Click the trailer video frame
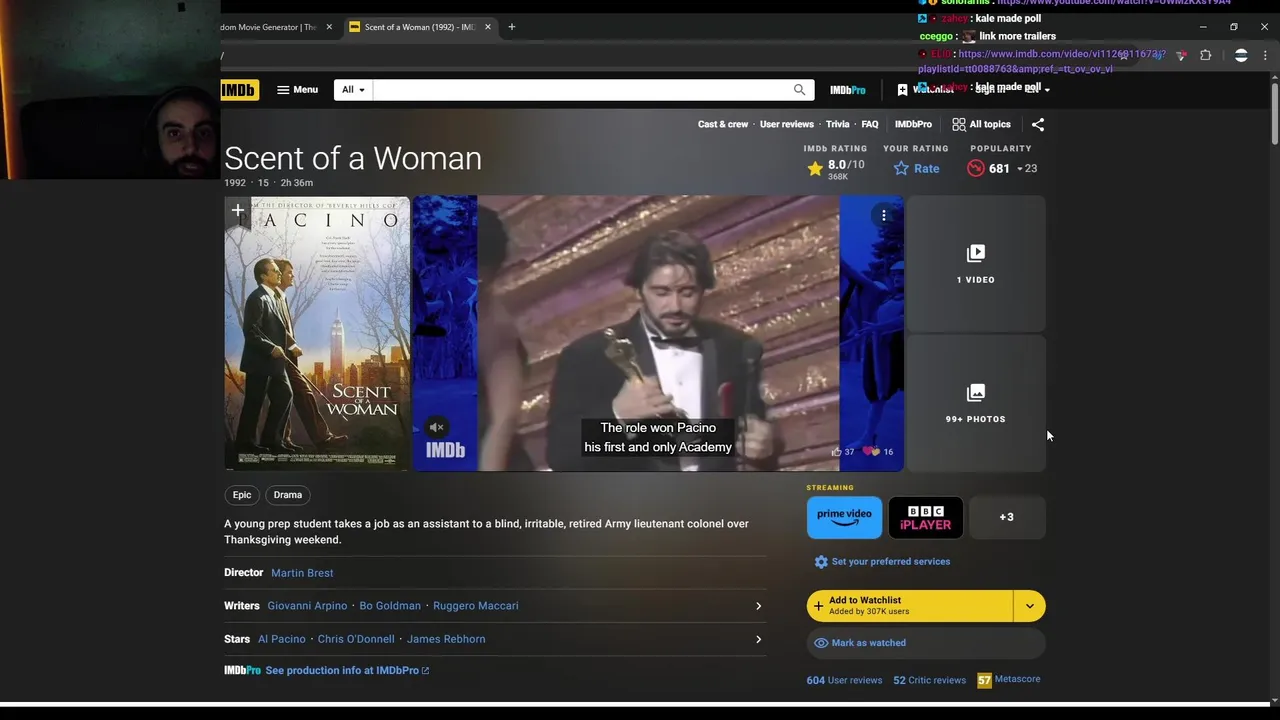The height and width of the screenshot is (720, 1280). click(x=658, y=333)
